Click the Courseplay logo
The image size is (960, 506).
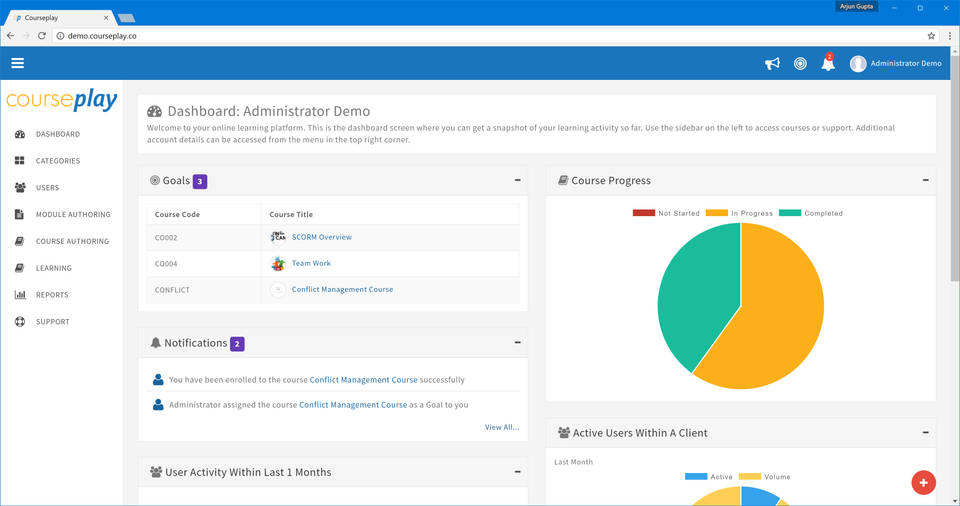pos(62,100)
